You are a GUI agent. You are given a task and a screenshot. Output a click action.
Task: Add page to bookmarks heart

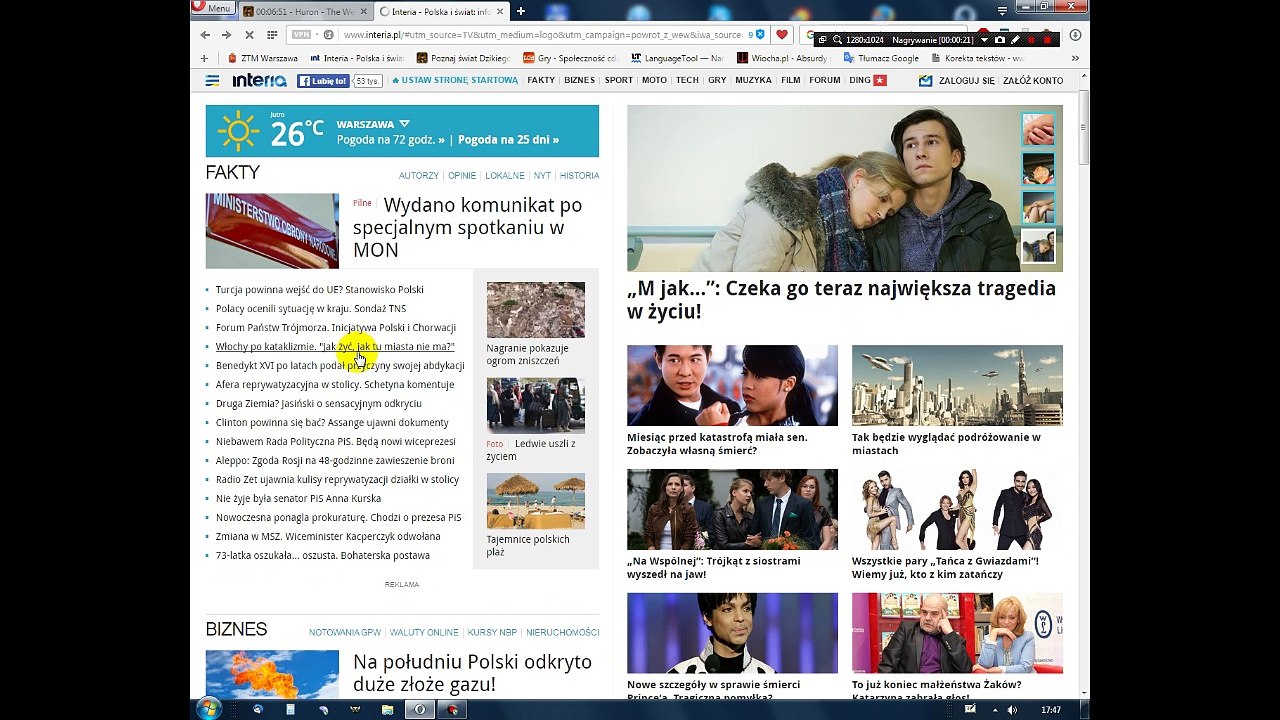click(782, 35)
